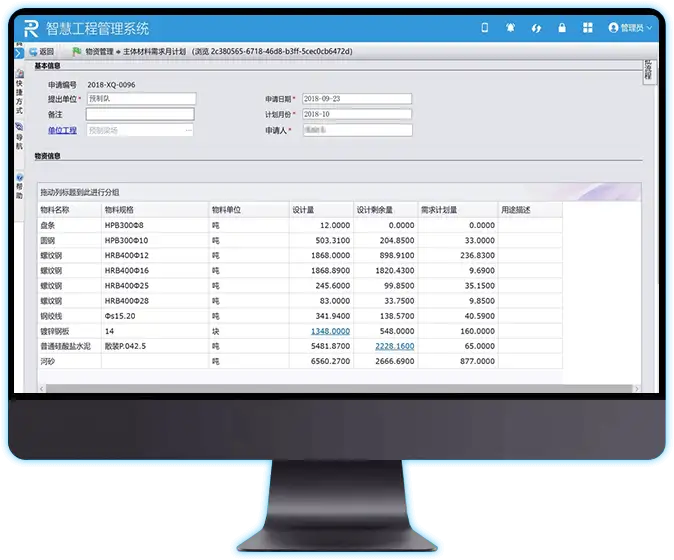Click the 2228.1600 remaining quantity link
The image size is (674, 560).
pos(395,345)
